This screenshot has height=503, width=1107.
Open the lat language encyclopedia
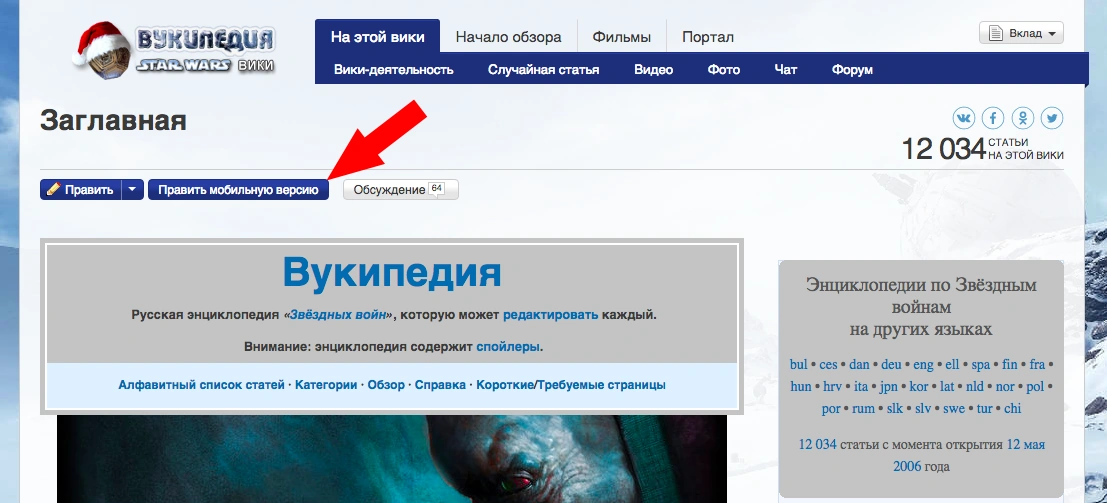click(947, 386)
